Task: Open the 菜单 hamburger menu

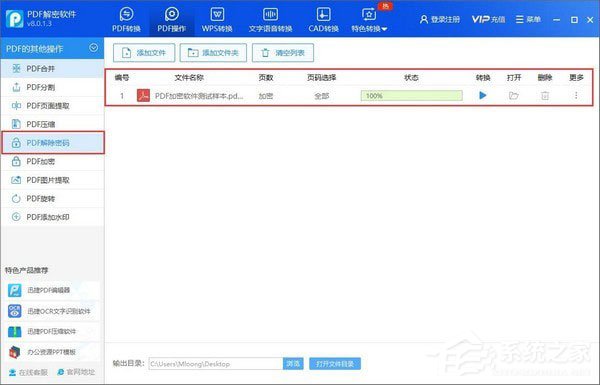Action: point(528,19)
